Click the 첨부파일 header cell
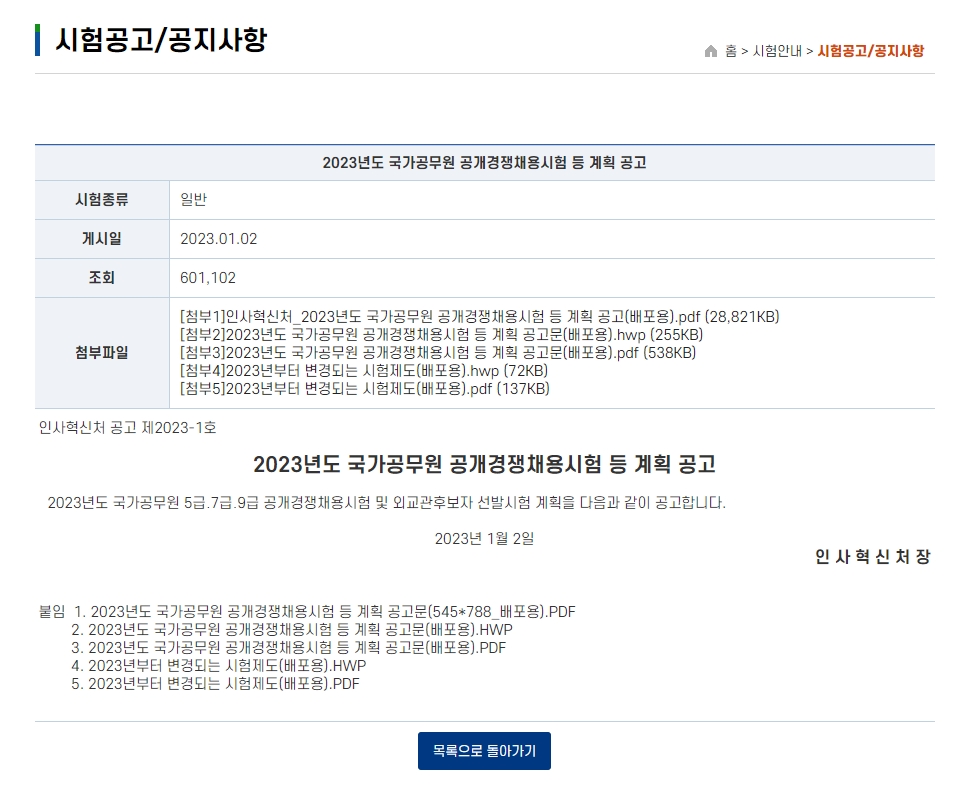The width and height of the screenshot is (980, 805). point(101,352)
